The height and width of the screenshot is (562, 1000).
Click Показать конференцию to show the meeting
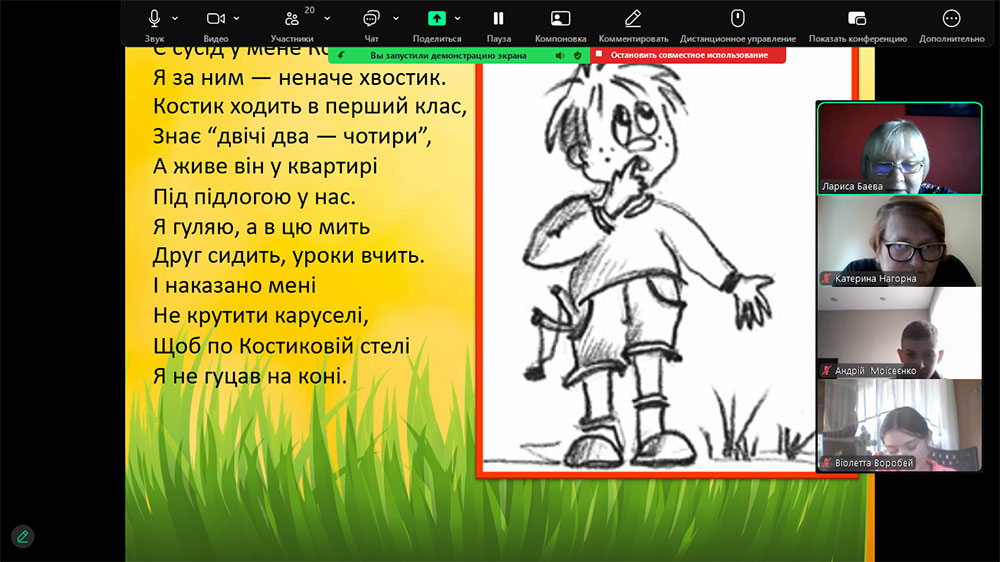(x=856, y=19)
